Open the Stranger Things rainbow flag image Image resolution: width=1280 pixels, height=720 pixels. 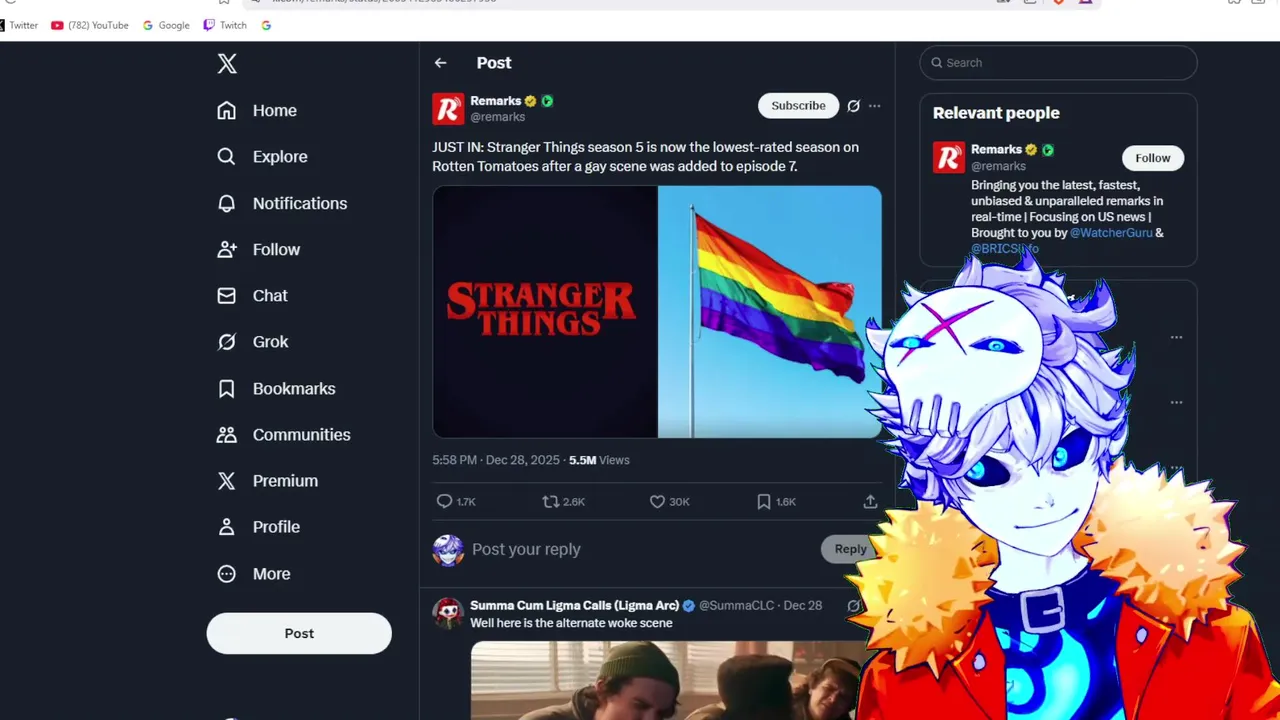click(657, 312)
